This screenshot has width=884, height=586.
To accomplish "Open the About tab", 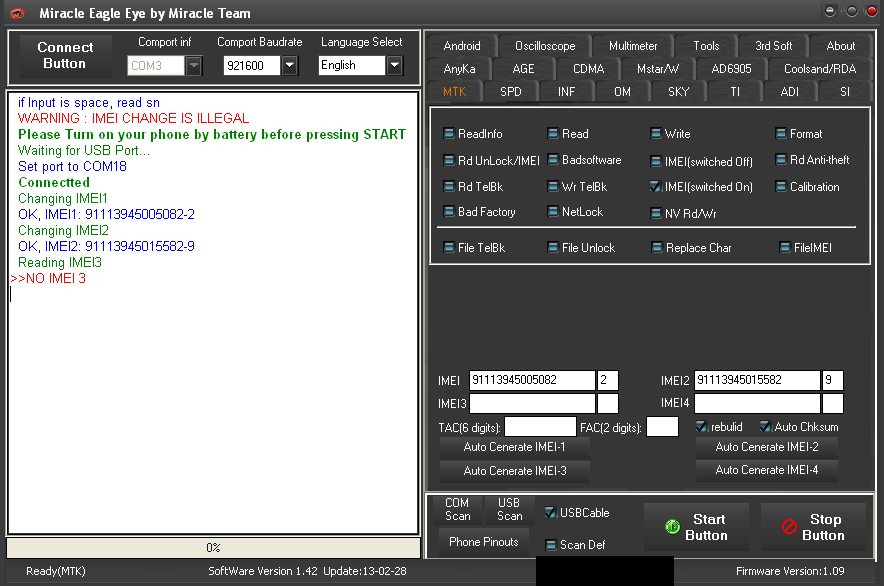I will tap(841, 46).
